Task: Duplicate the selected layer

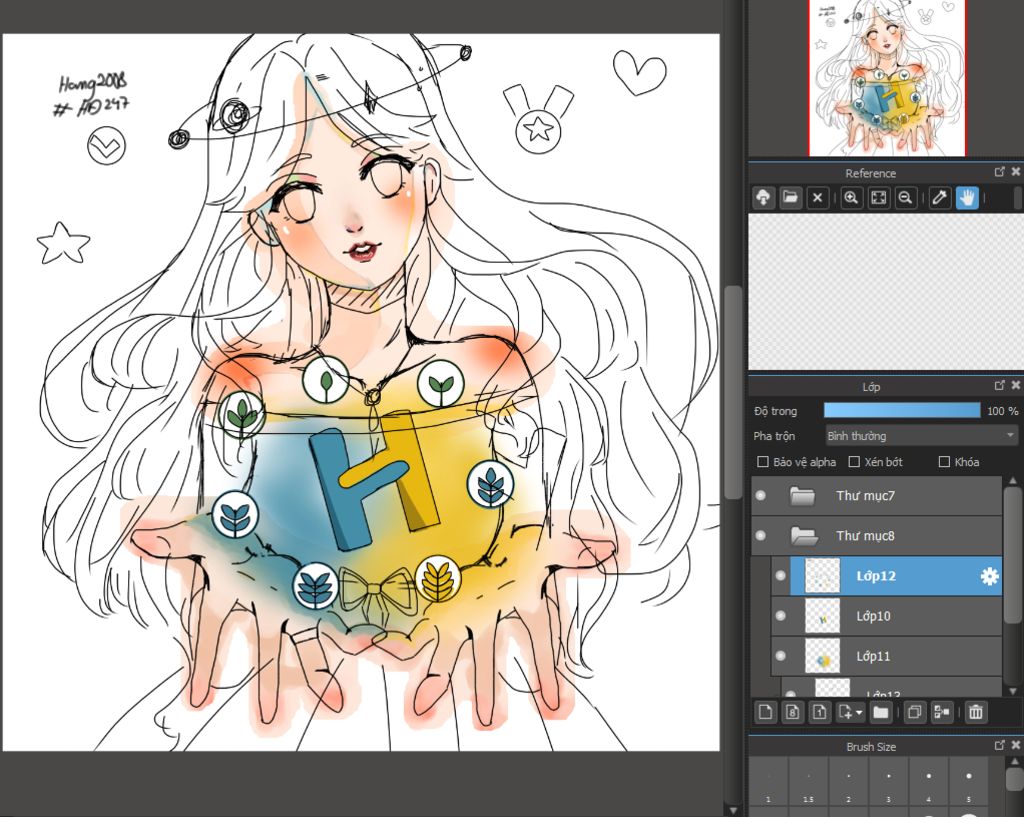Action: click(x=914, y=712)
